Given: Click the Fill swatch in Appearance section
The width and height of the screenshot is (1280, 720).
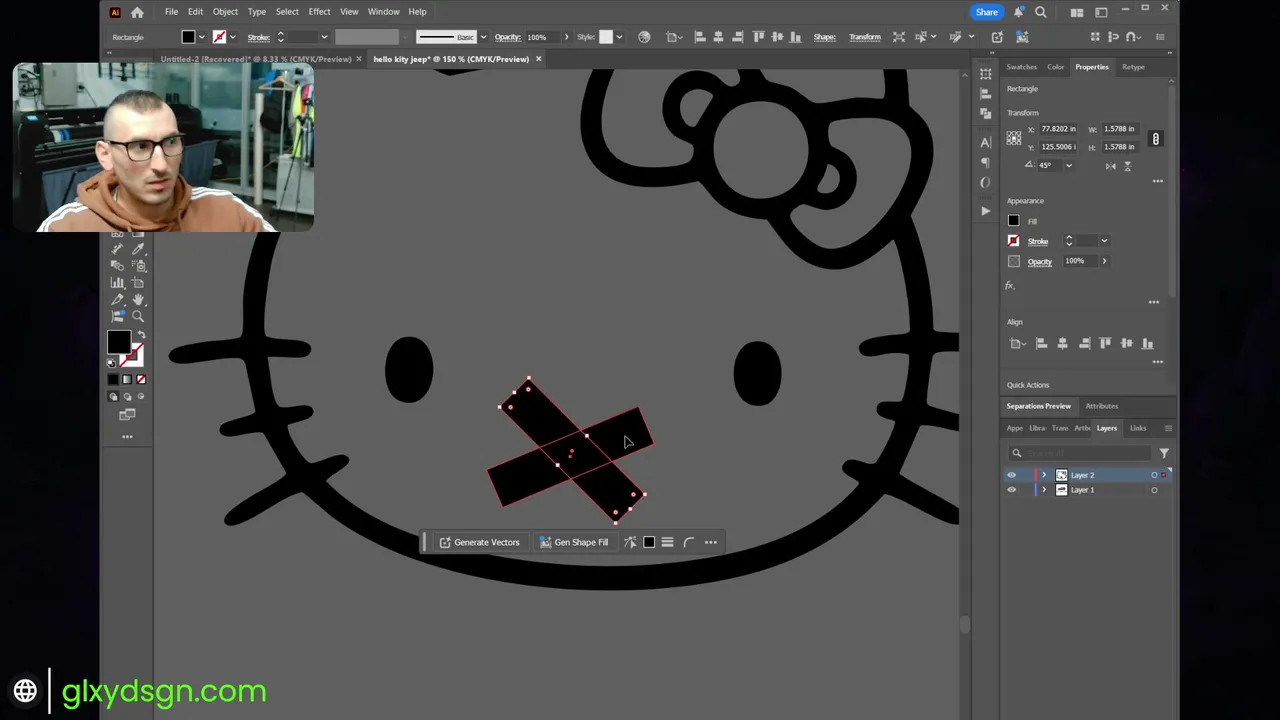Looking at the screenshot, I should (1014, 221).
